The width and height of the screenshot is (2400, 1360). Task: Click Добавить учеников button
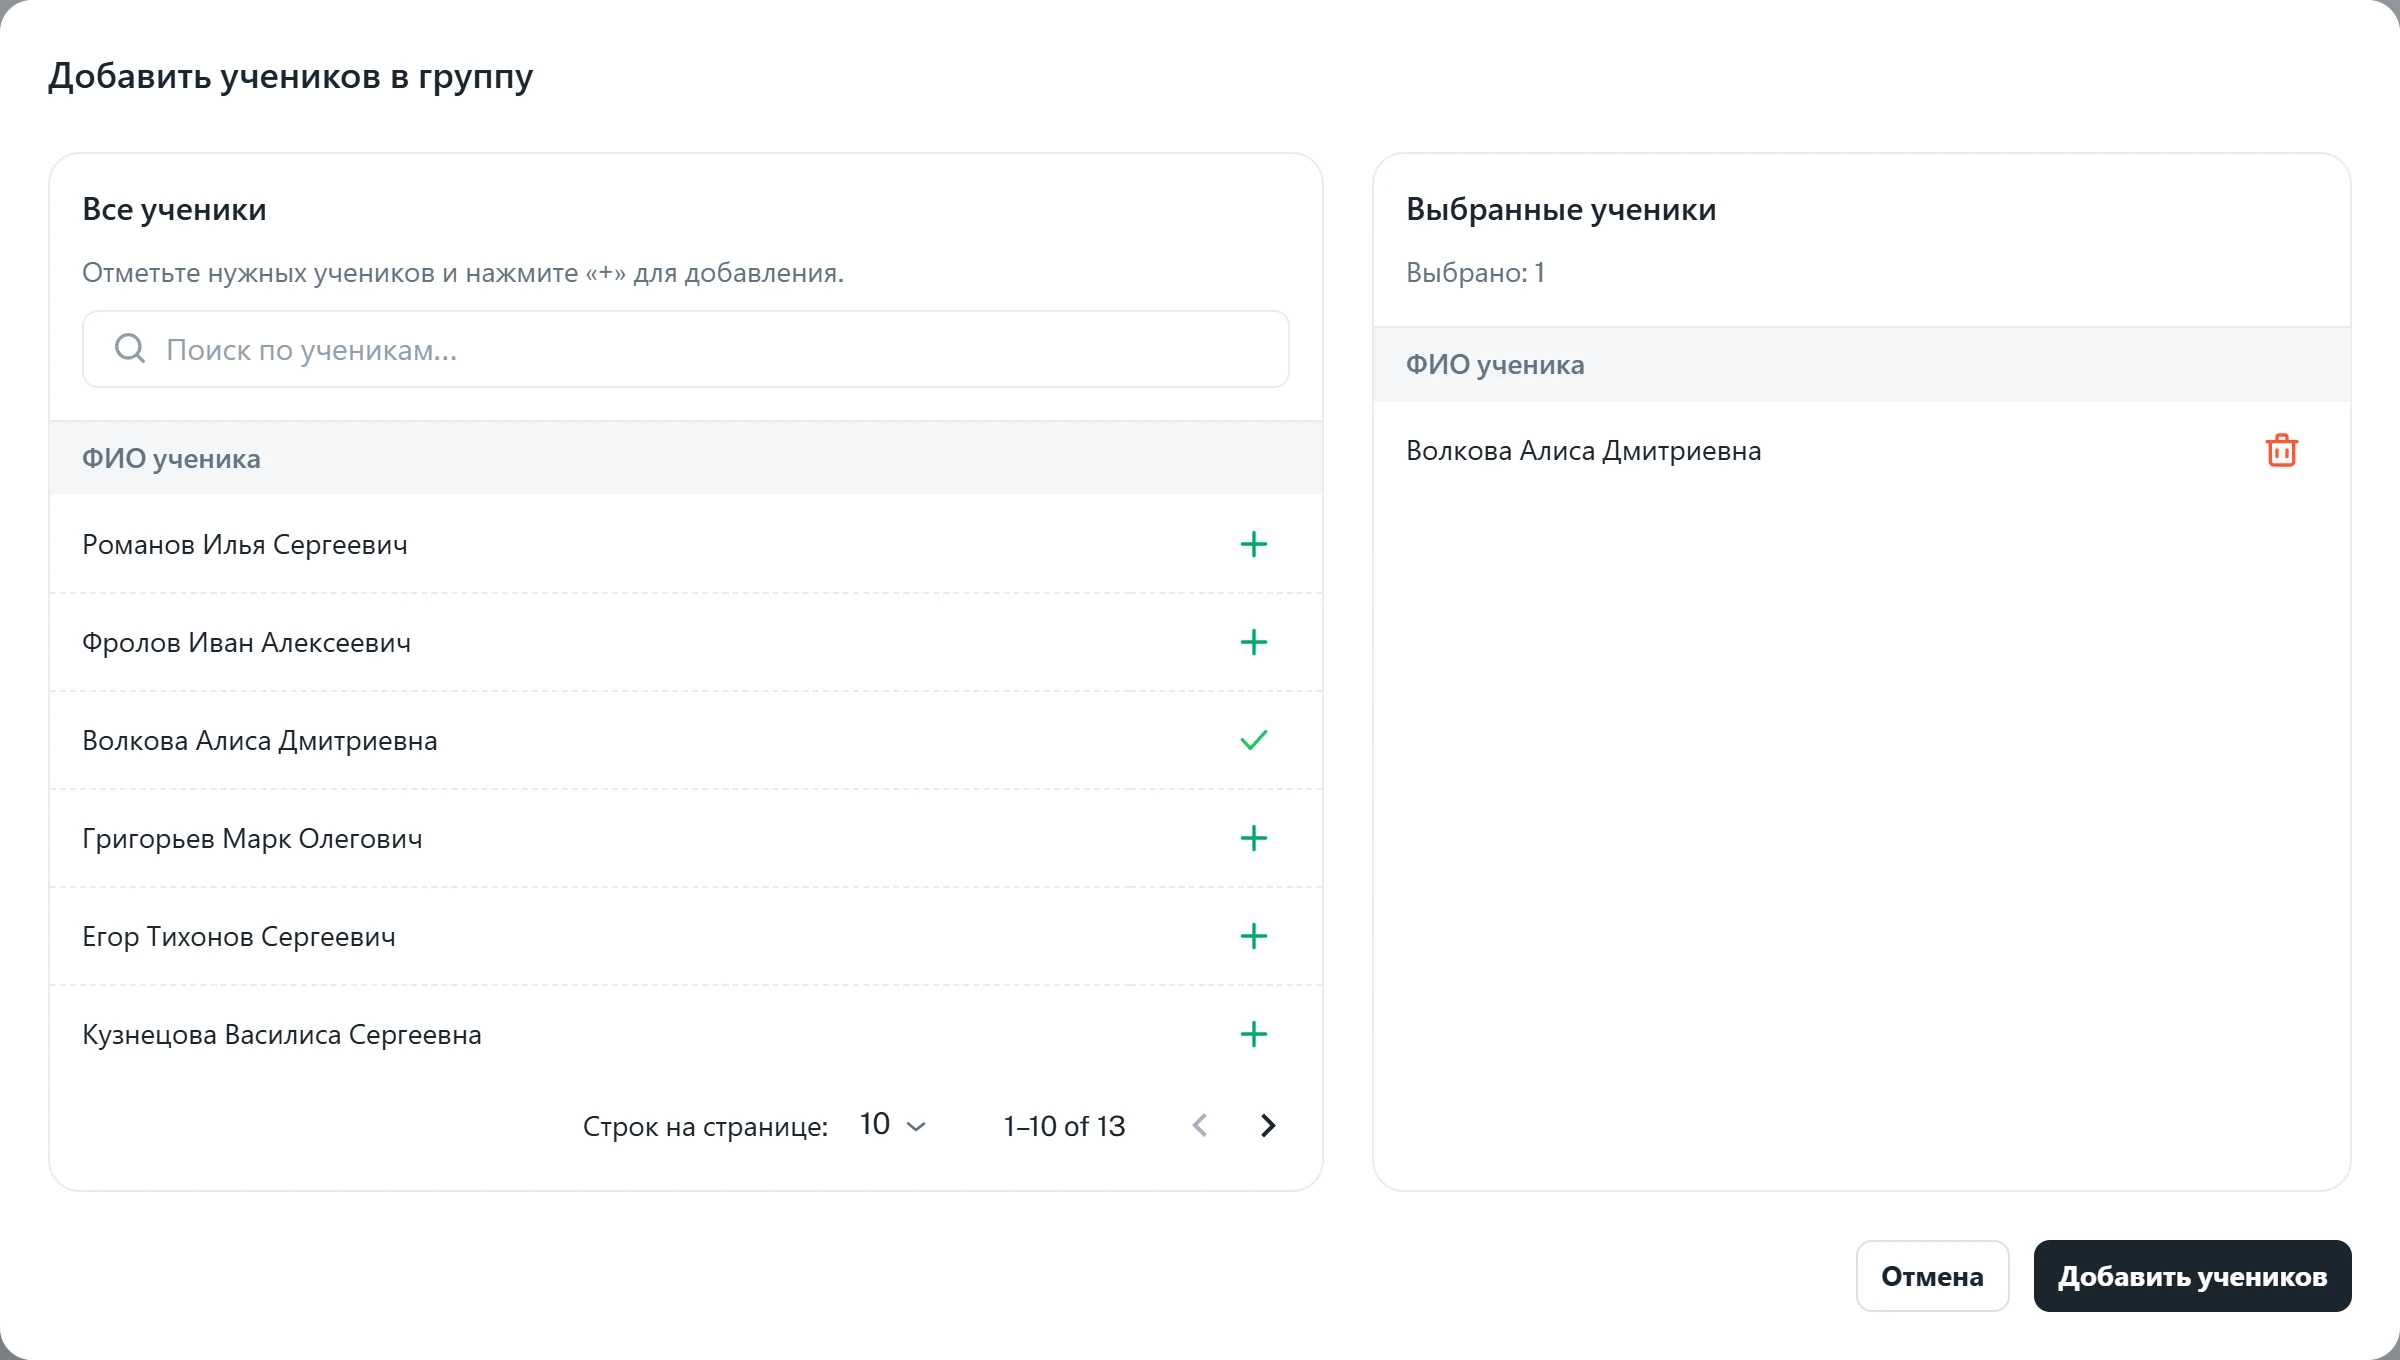pyautogui.click(x=2192, y=1276)
